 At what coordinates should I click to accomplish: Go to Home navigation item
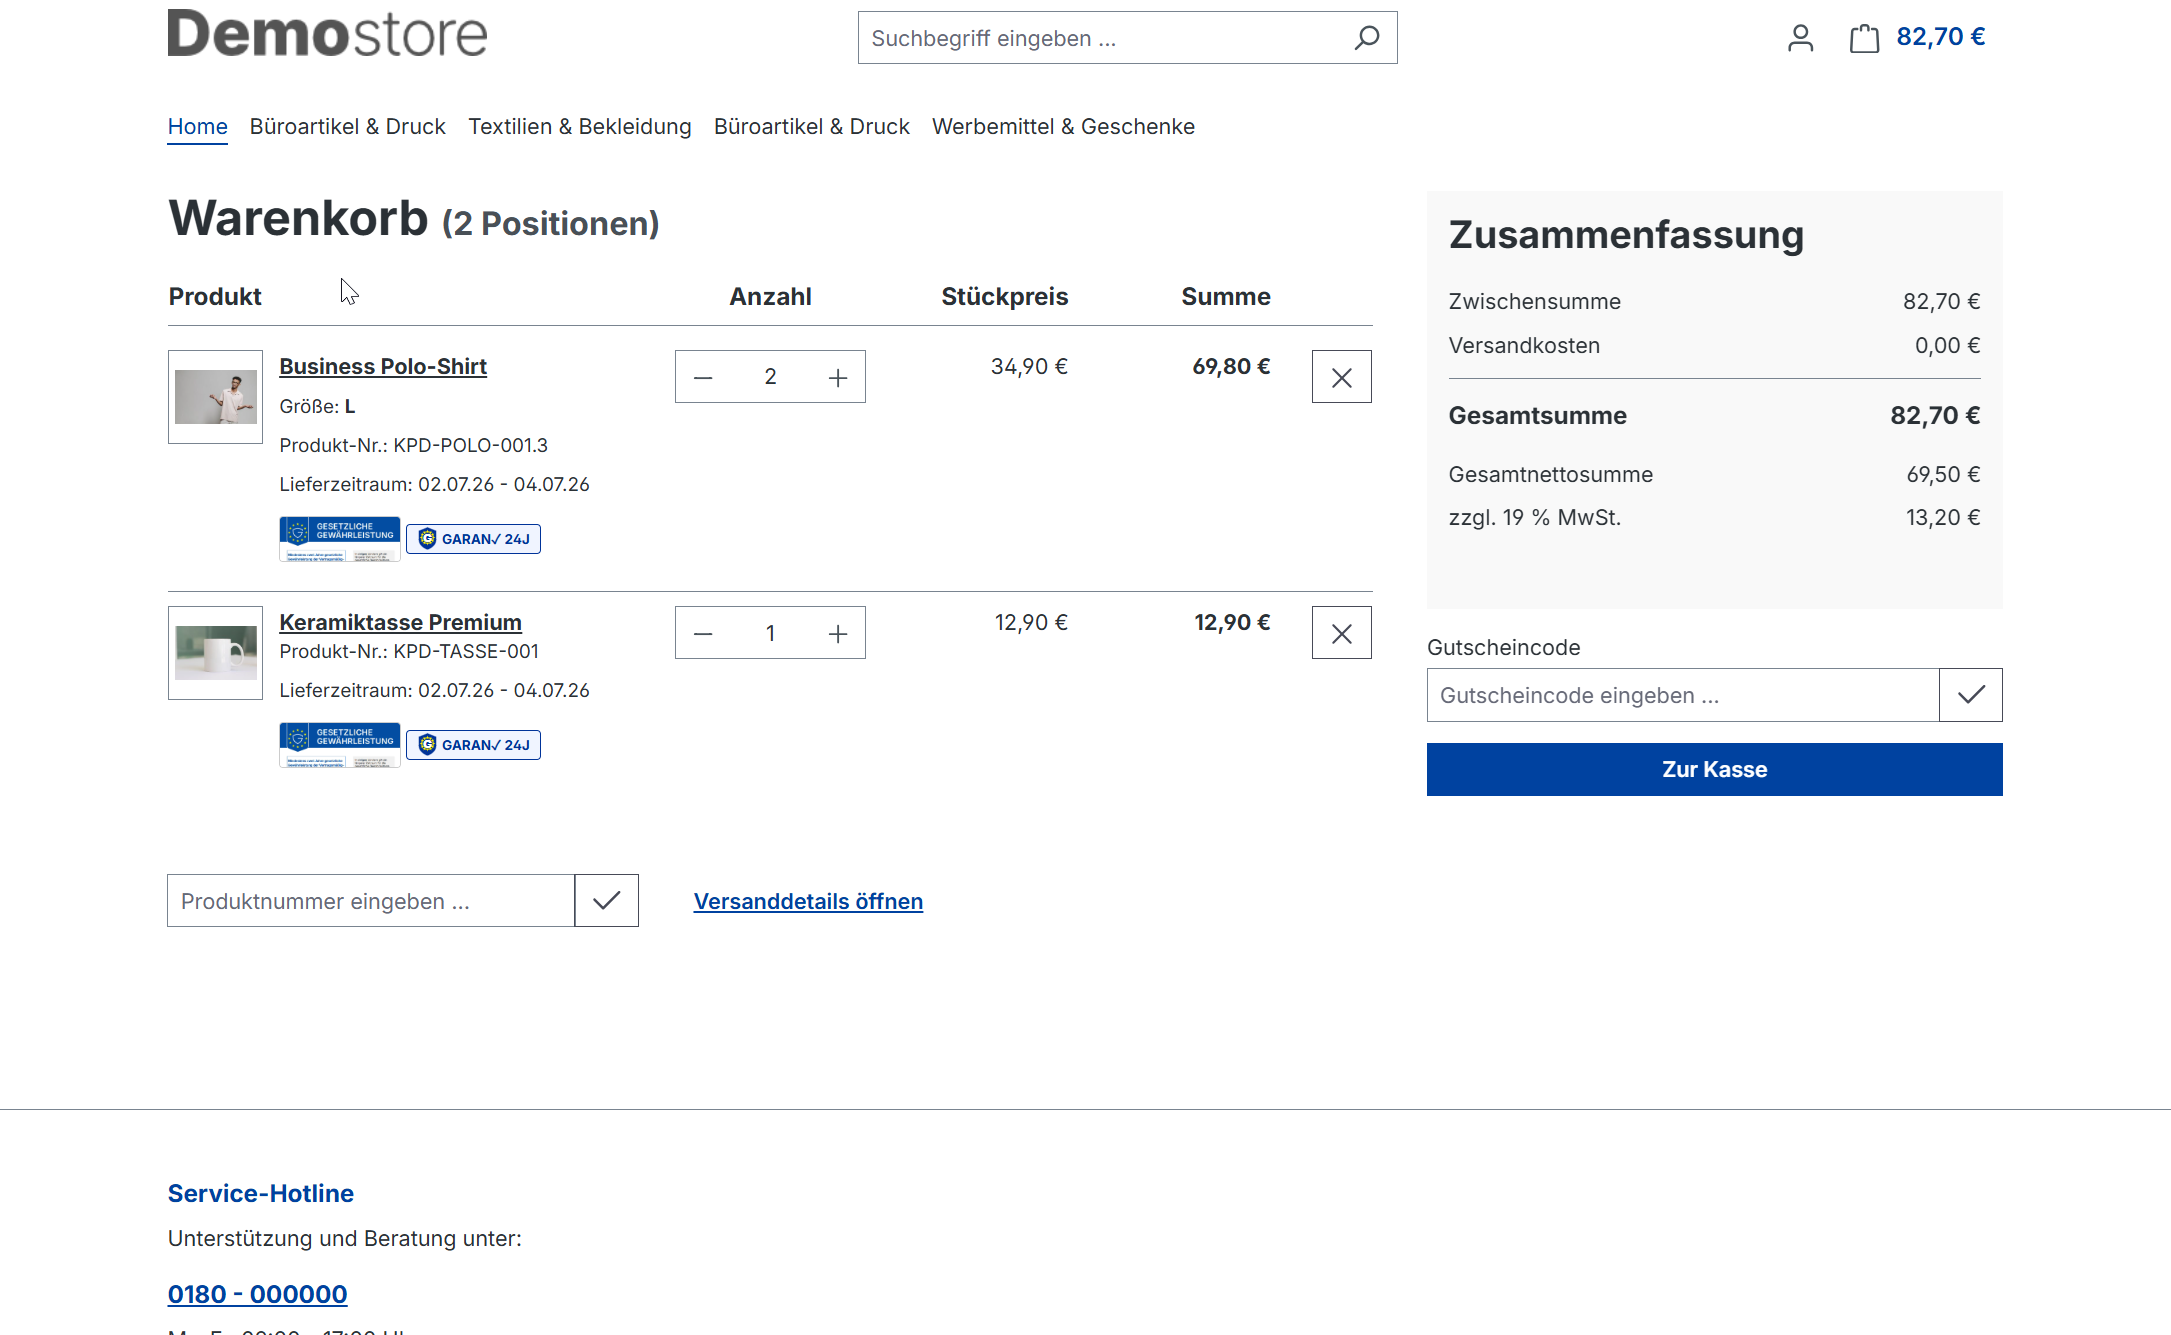[x=197, y=127]
